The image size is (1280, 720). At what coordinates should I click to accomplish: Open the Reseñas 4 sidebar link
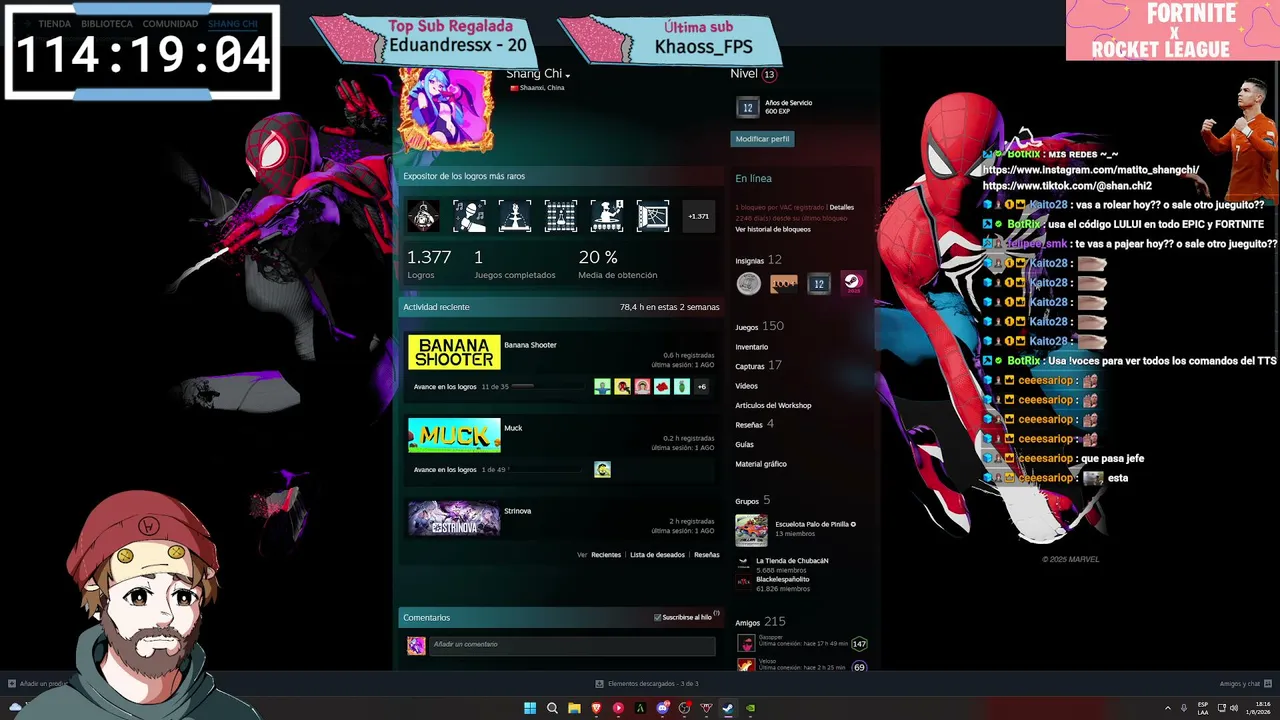point(755,424)
